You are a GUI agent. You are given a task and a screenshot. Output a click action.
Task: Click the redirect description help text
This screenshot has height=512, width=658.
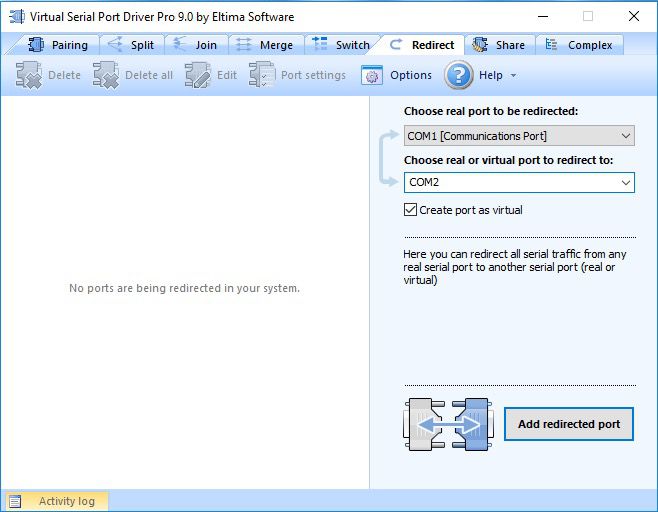point(514,267)
